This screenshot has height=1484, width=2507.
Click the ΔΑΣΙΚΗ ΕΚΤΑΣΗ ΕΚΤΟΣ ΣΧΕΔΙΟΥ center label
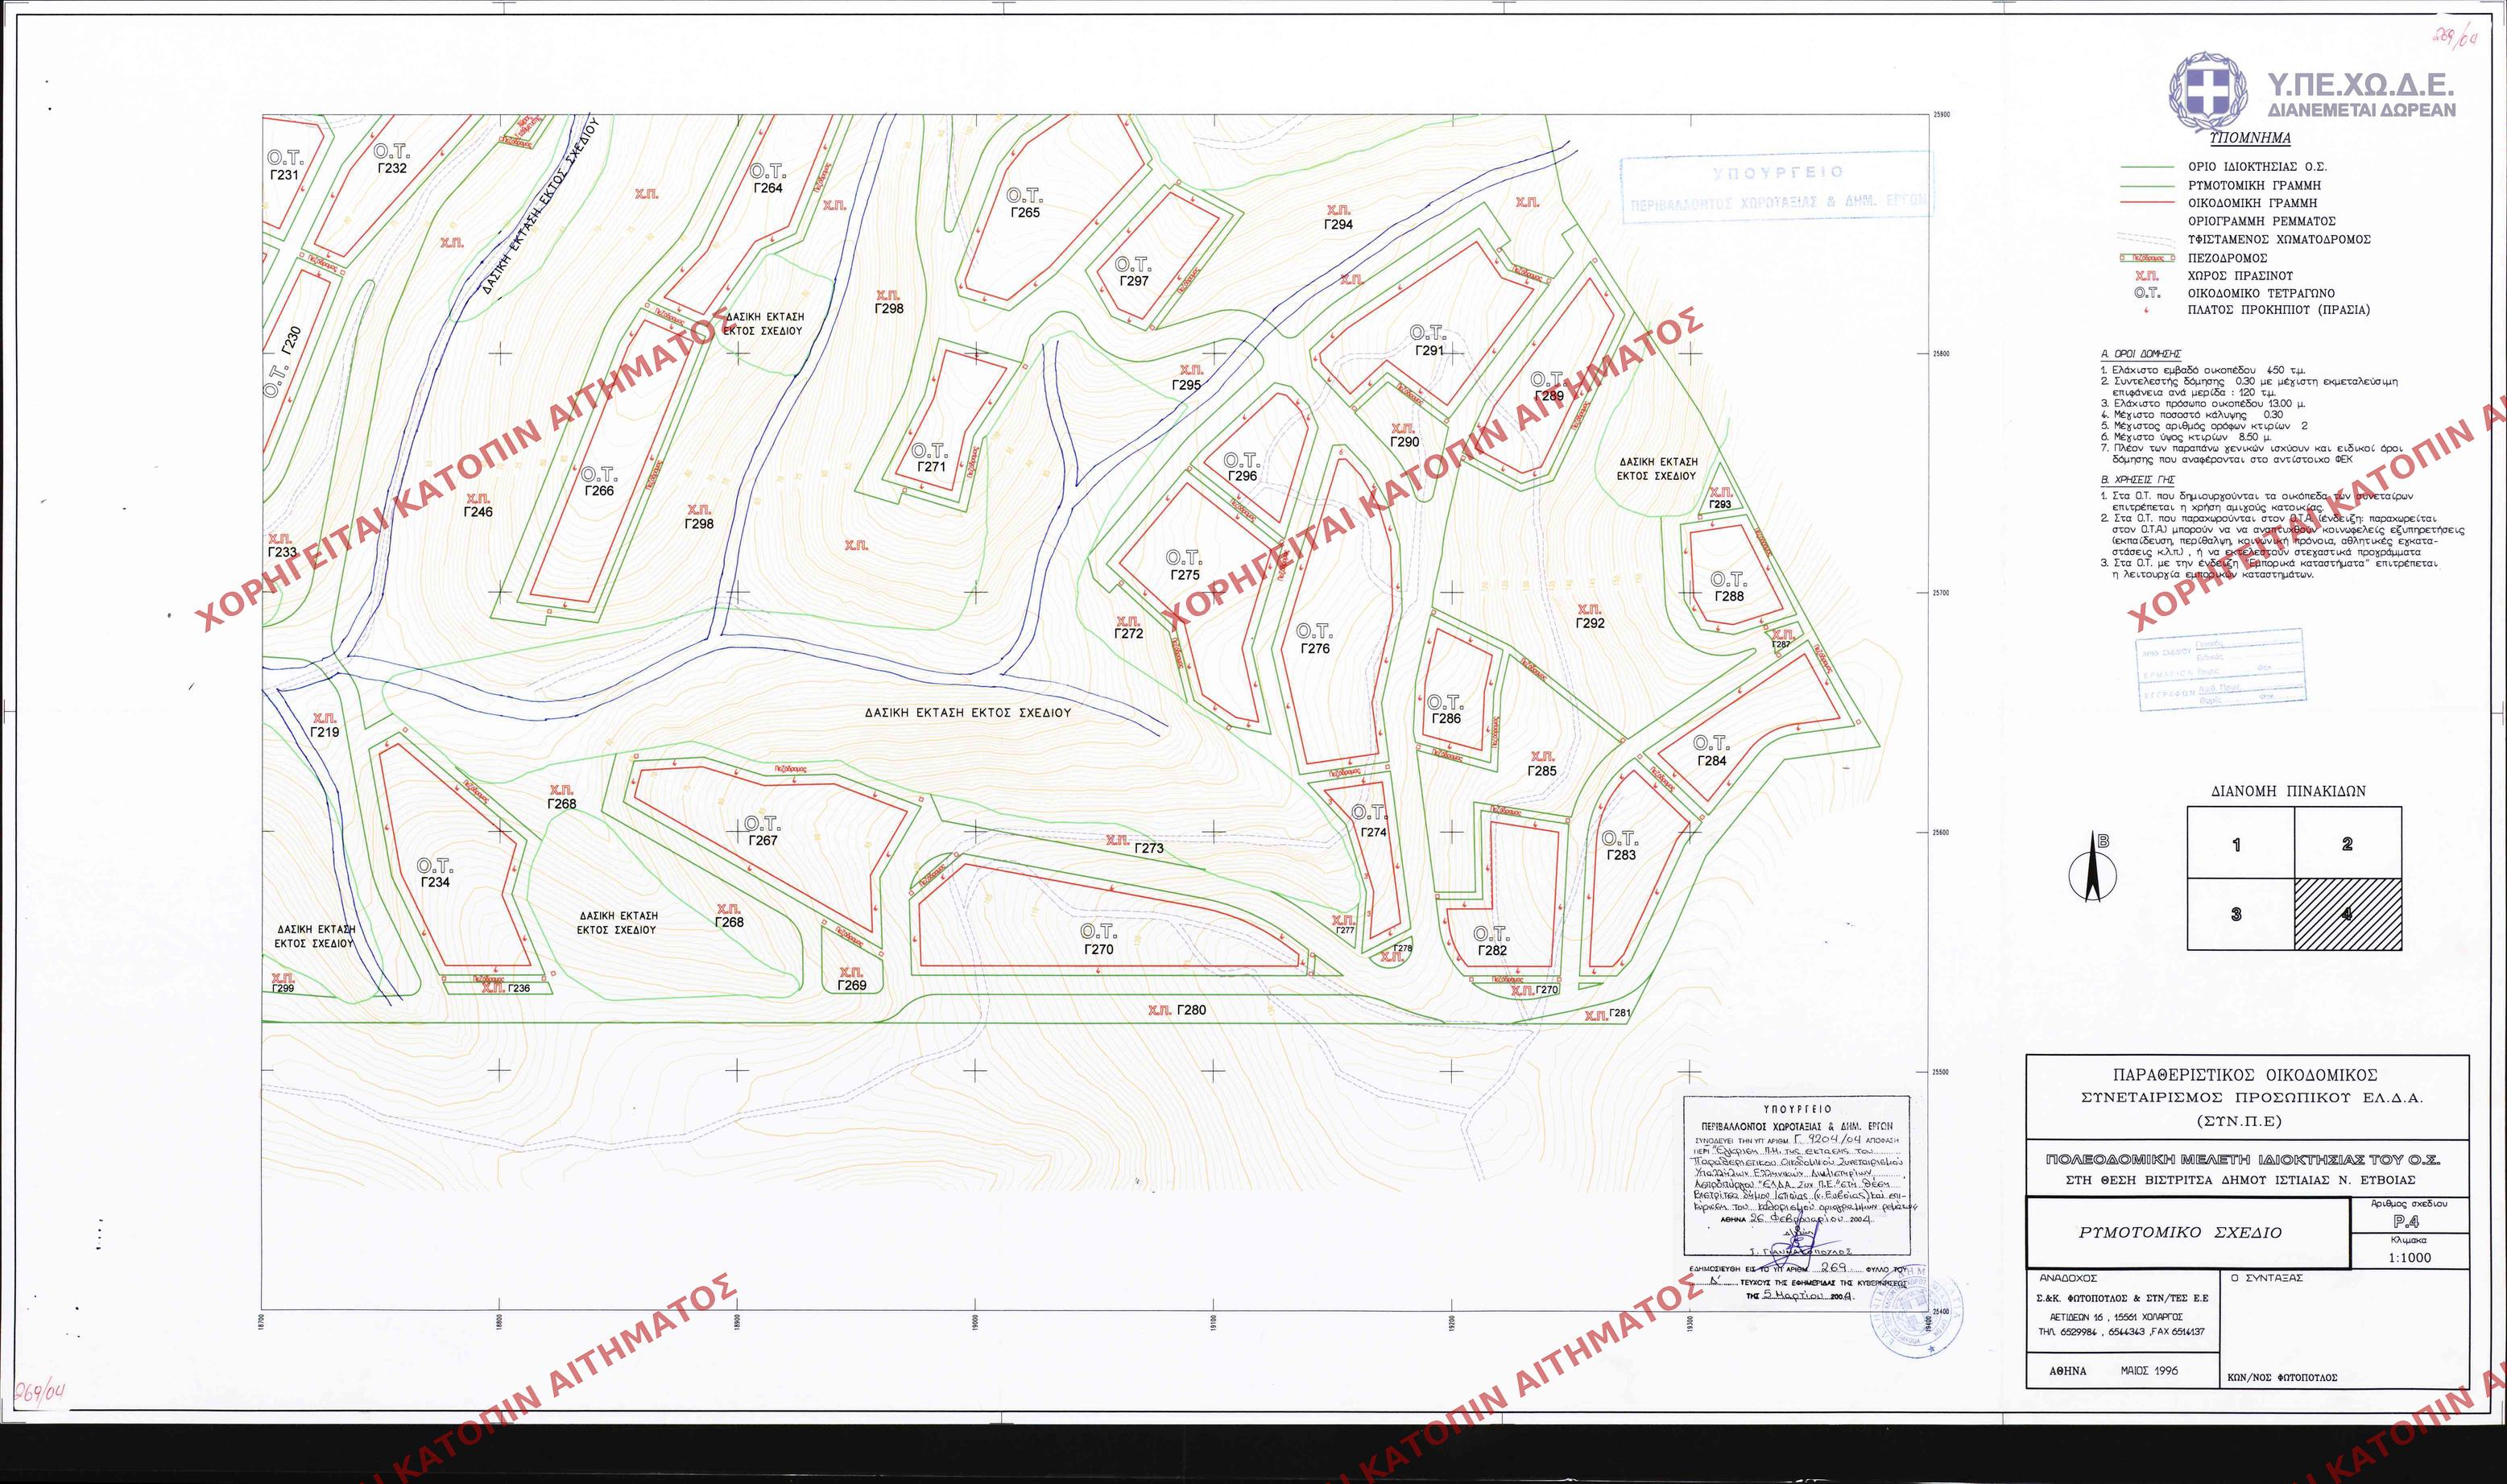pyautogui.click(x=967, y=713)
